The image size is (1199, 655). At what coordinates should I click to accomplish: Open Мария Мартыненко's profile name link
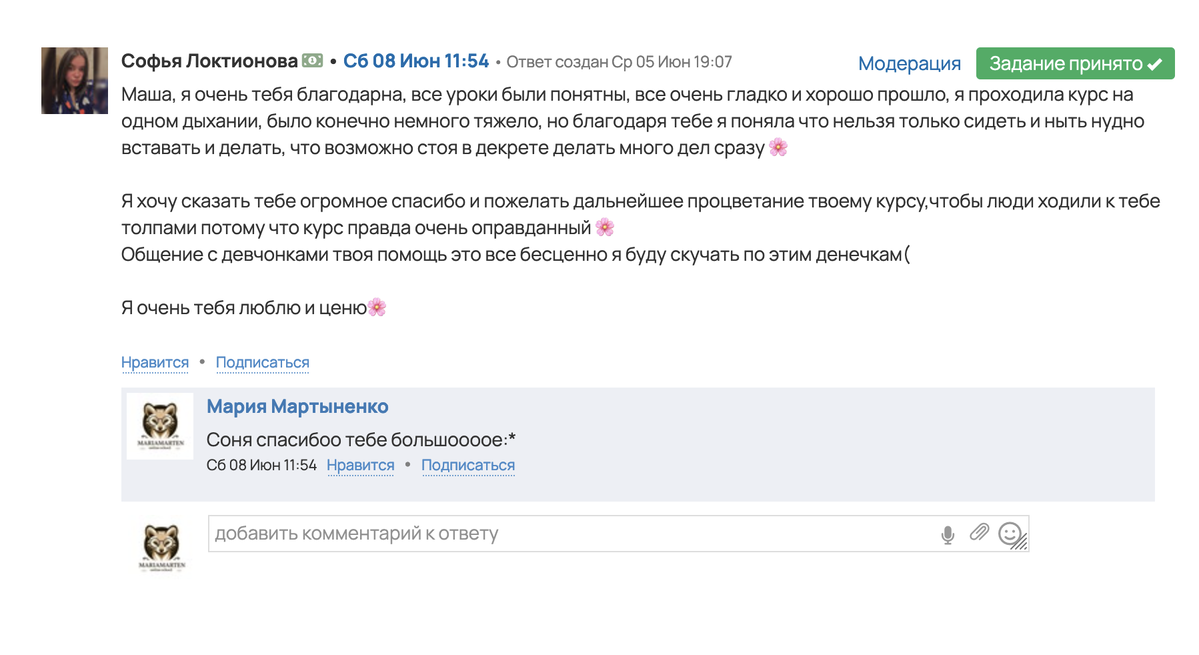coord(297,406)
